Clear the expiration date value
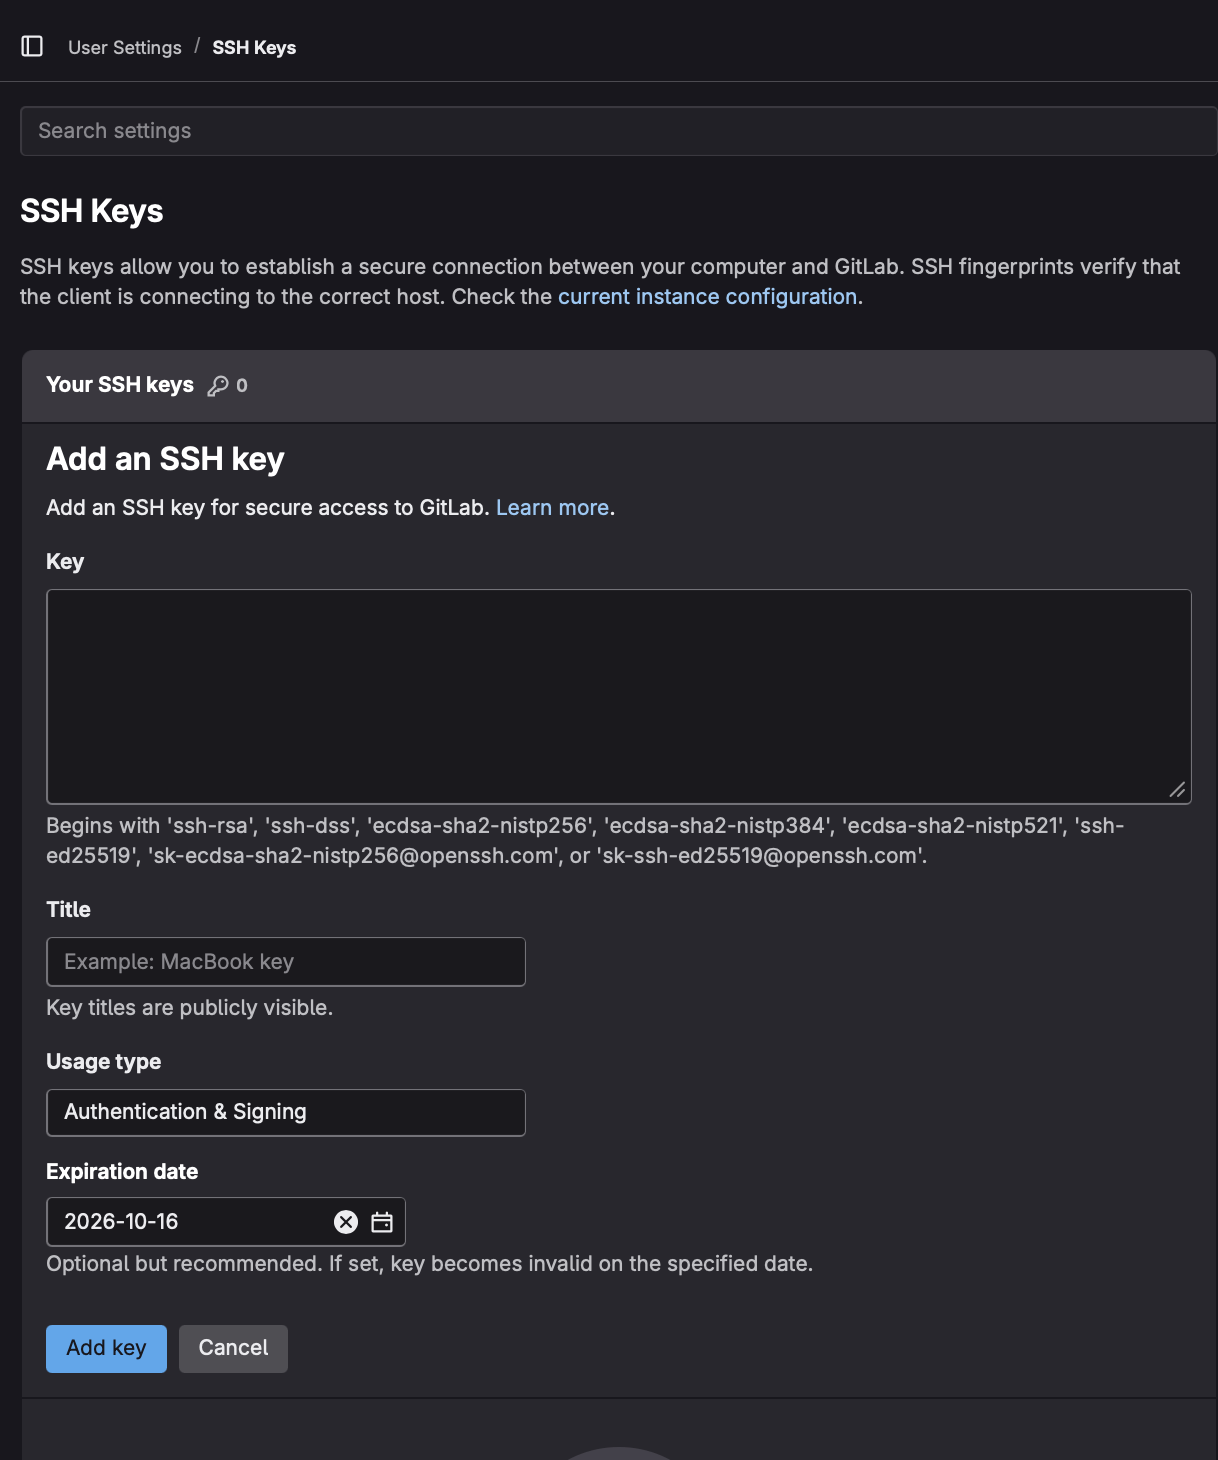 (x=346, y=1222)
